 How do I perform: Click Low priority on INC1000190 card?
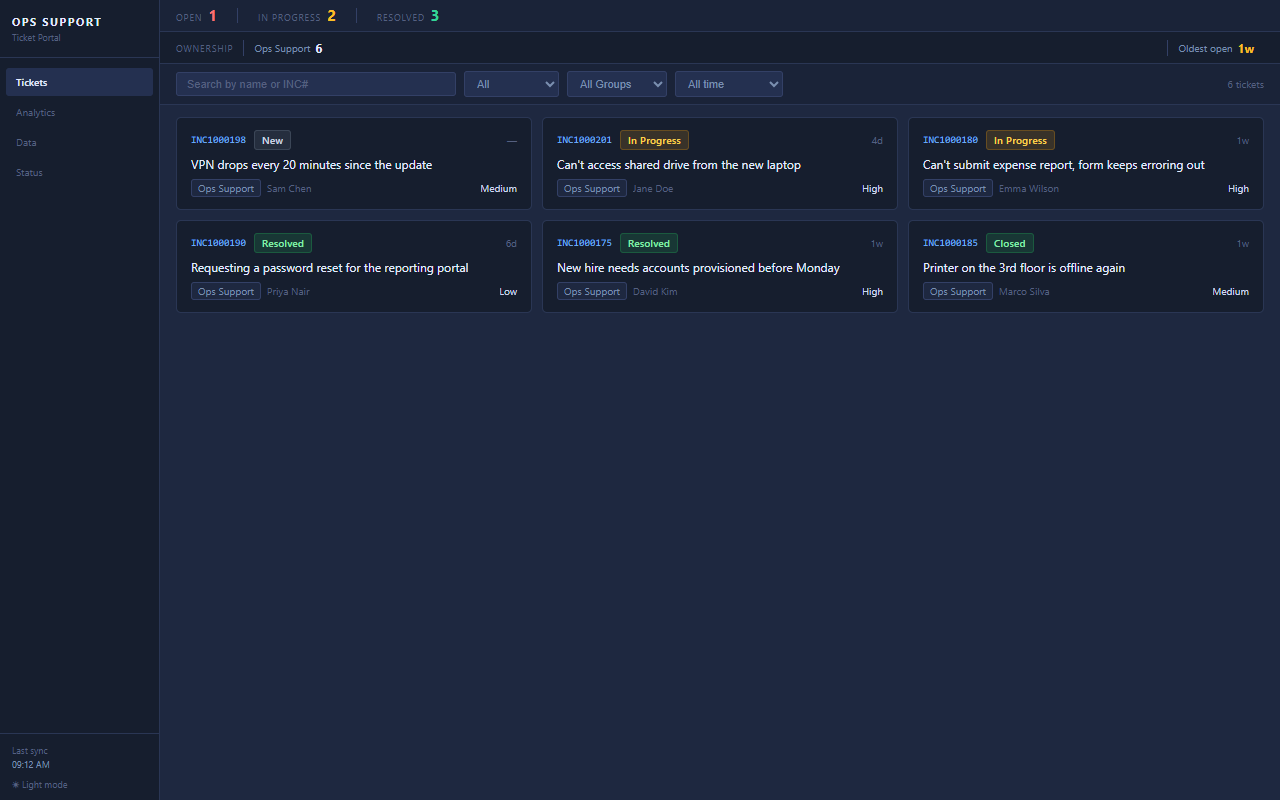pos(509,292)
